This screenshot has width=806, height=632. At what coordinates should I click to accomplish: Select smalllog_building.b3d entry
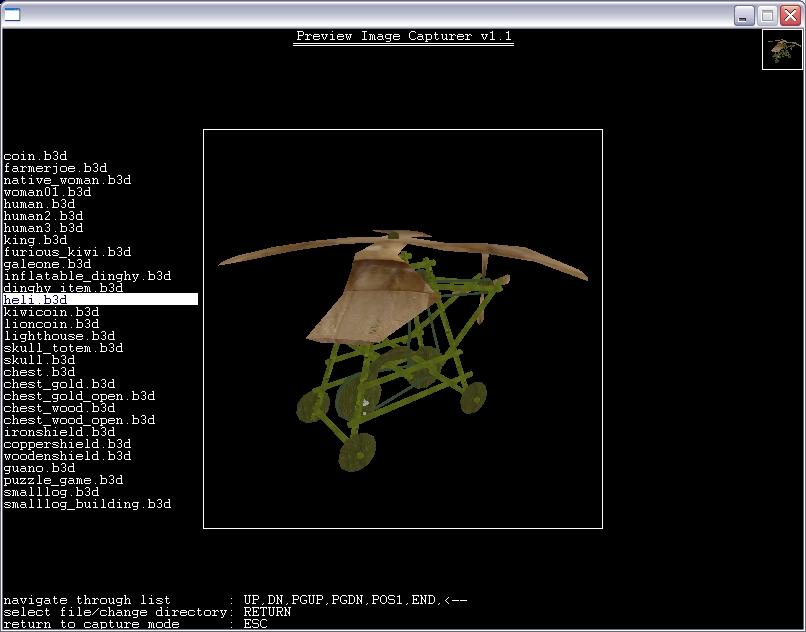click(x=87, y=504)
